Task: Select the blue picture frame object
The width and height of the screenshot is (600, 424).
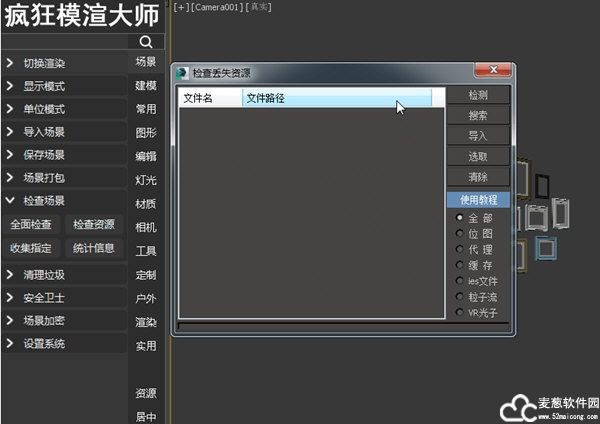Action: point(546,248)
